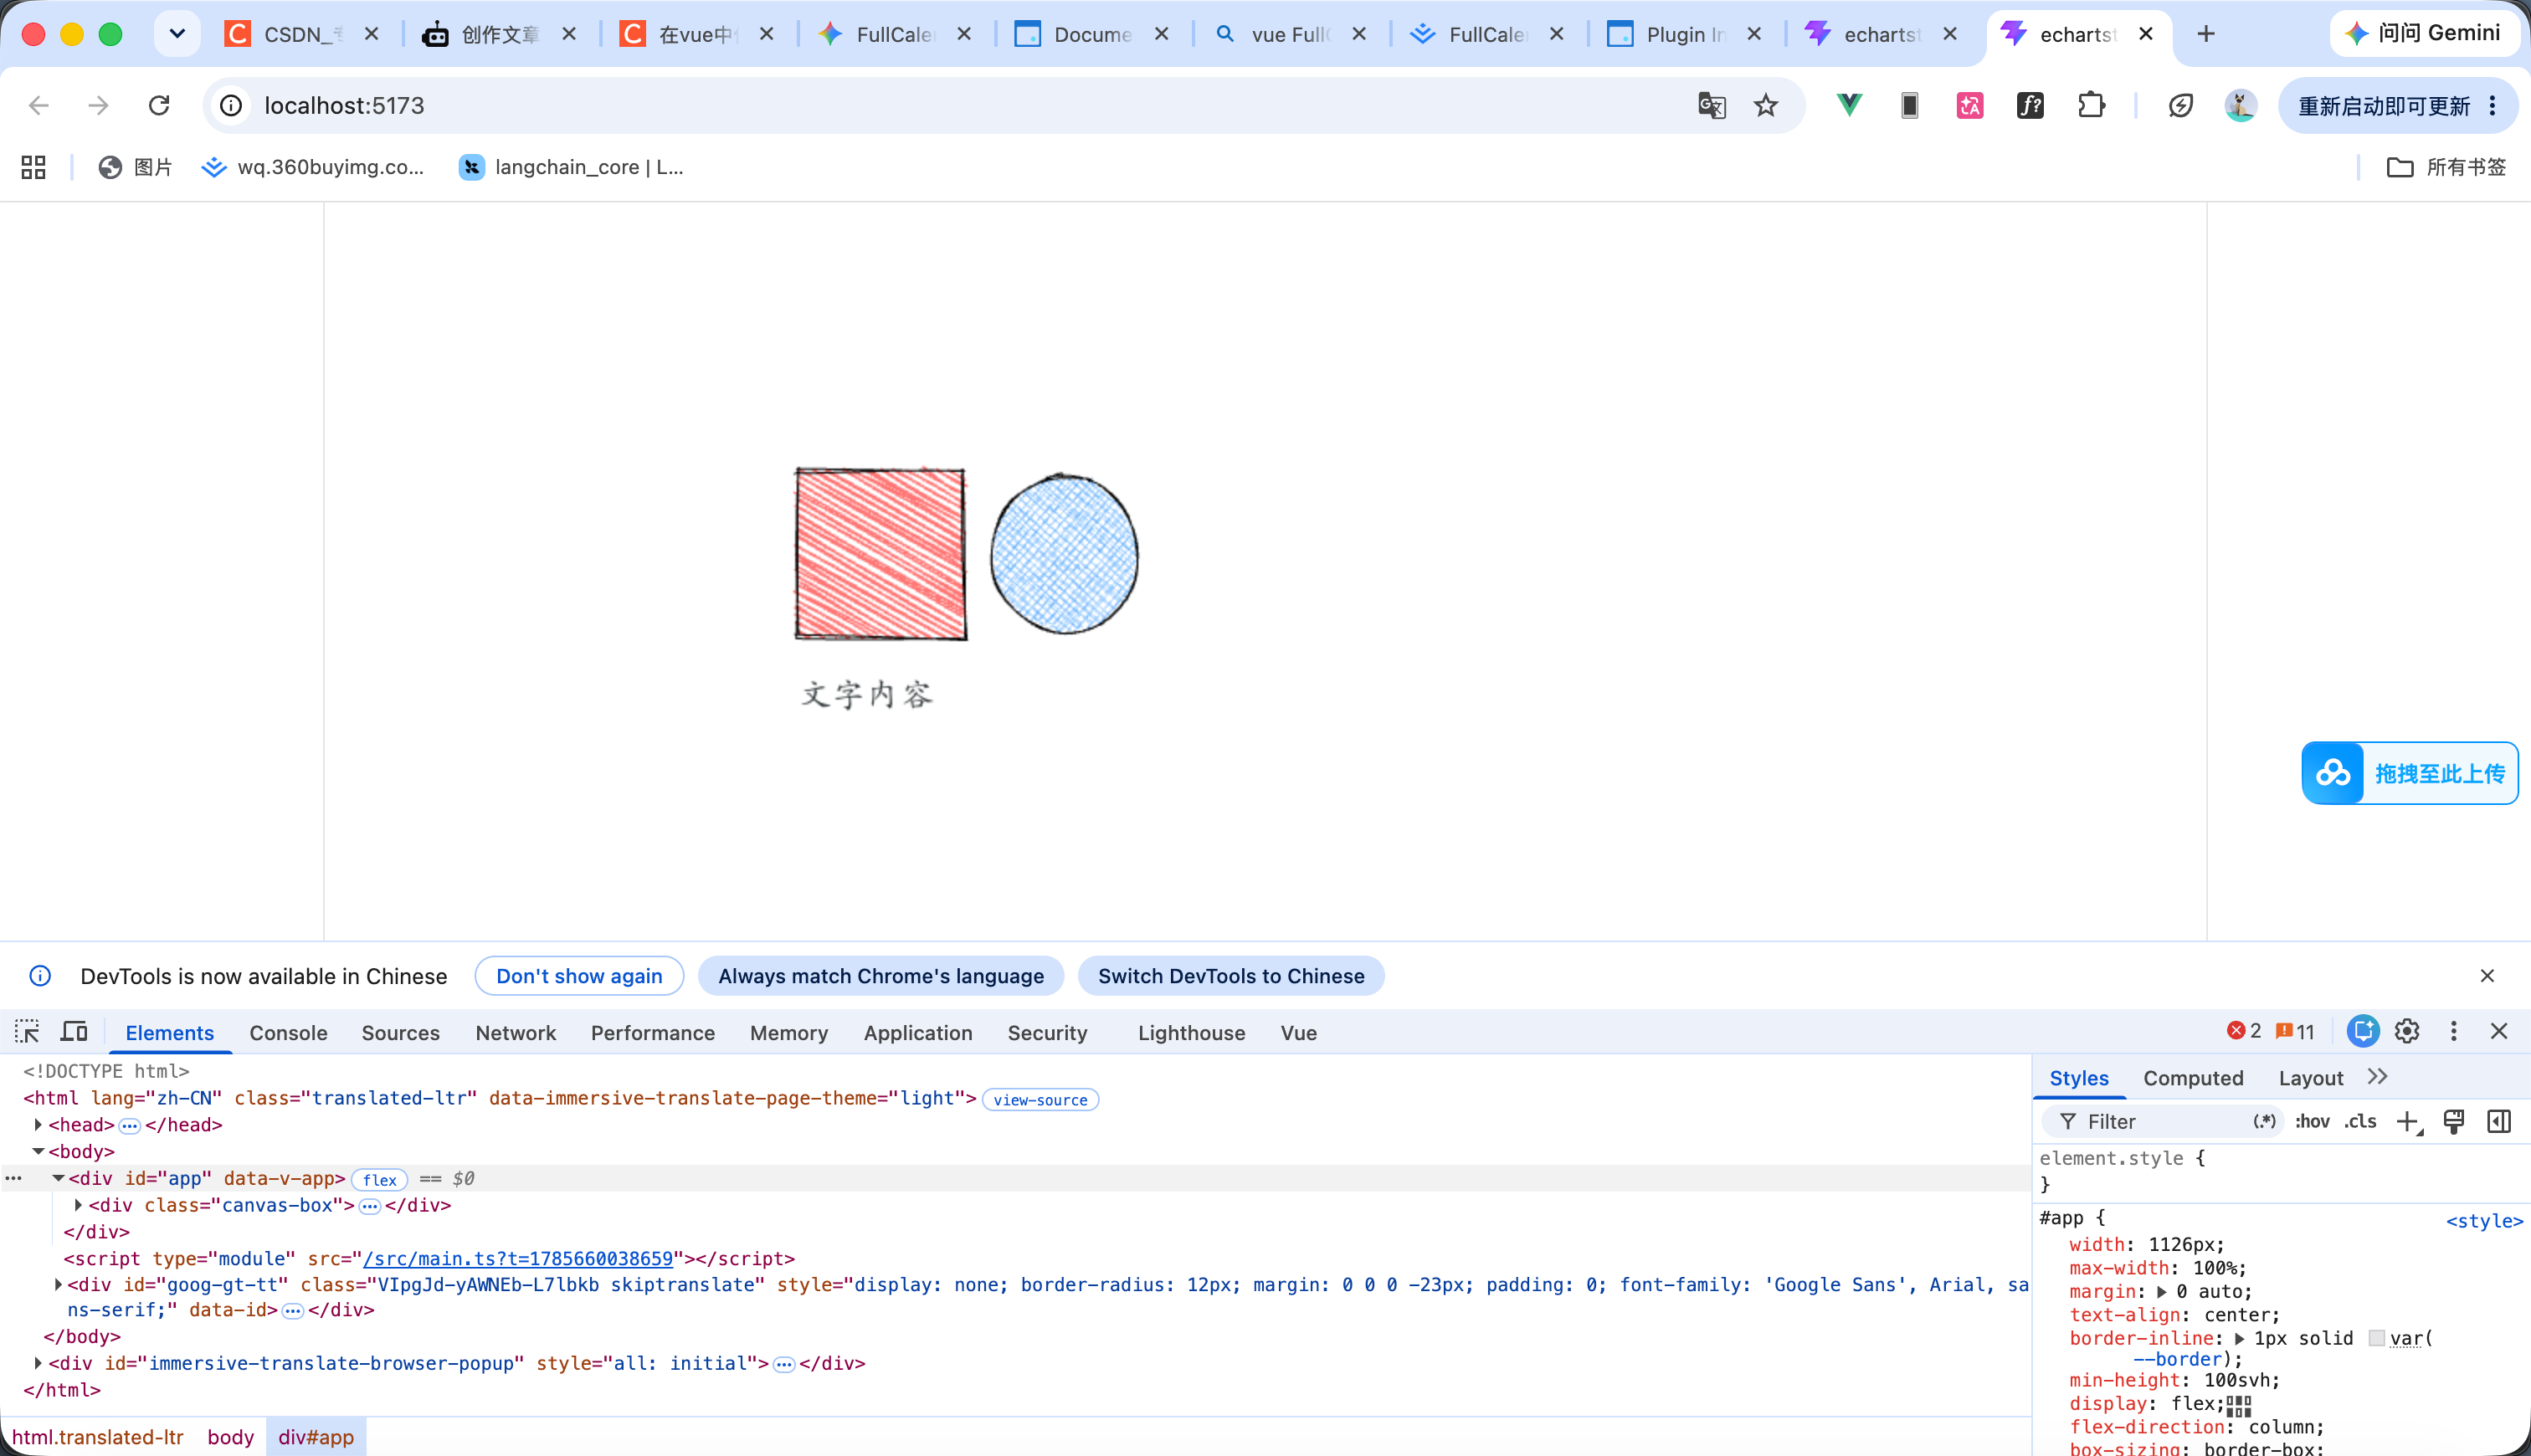Toggle the computed styles sidebar pane
Image resolution: width=2531 pixels, height=1456 pixels.
2499,1122
